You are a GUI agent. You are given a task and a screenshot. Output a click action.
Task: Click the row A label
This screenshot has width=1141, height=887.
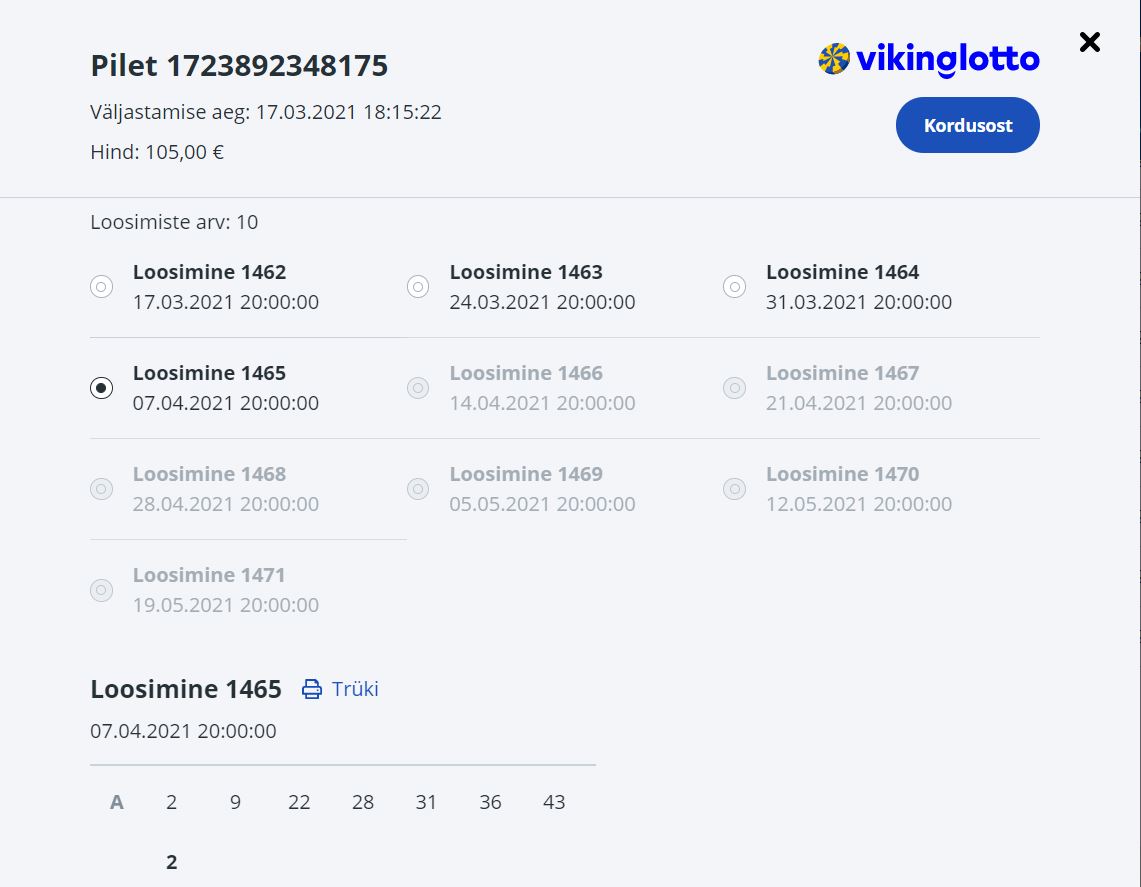117,802
